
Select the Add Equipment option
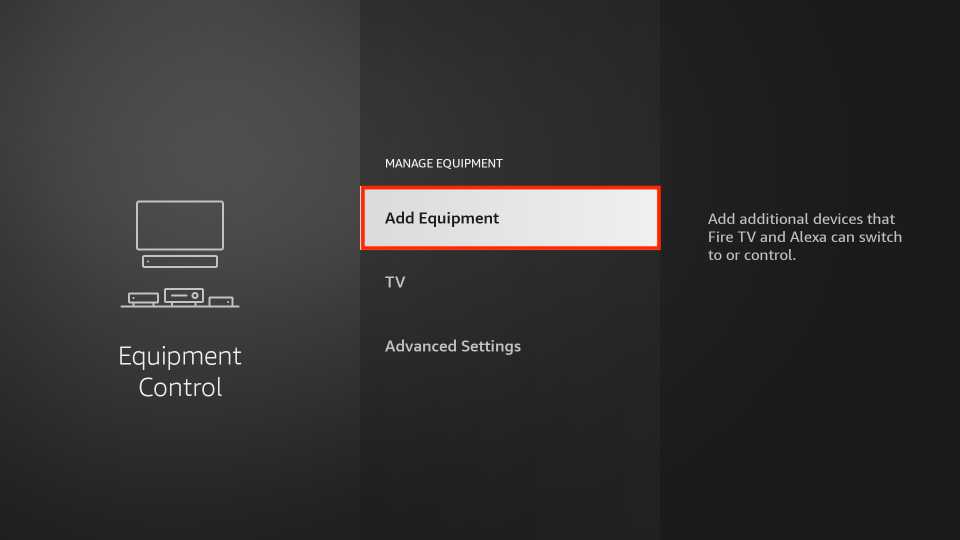coord(510,218)
